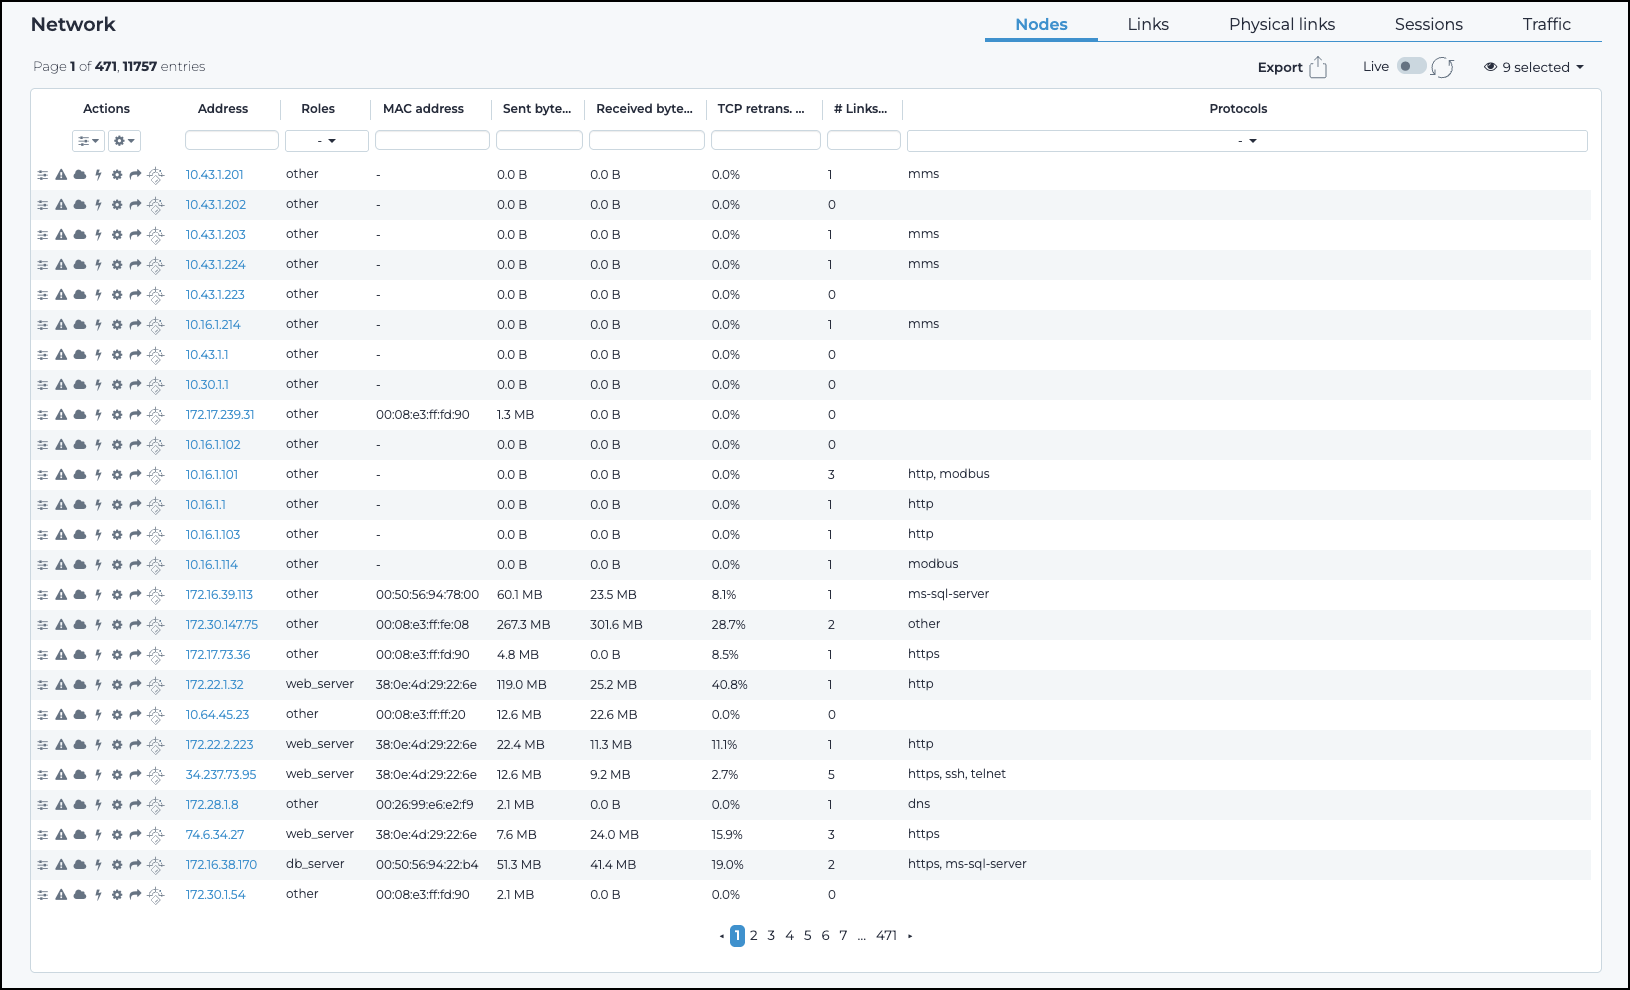Click the sliders icon in the 10.43.1.201 row
This screenshot has width=1630, height=990.
coord(43,175)
